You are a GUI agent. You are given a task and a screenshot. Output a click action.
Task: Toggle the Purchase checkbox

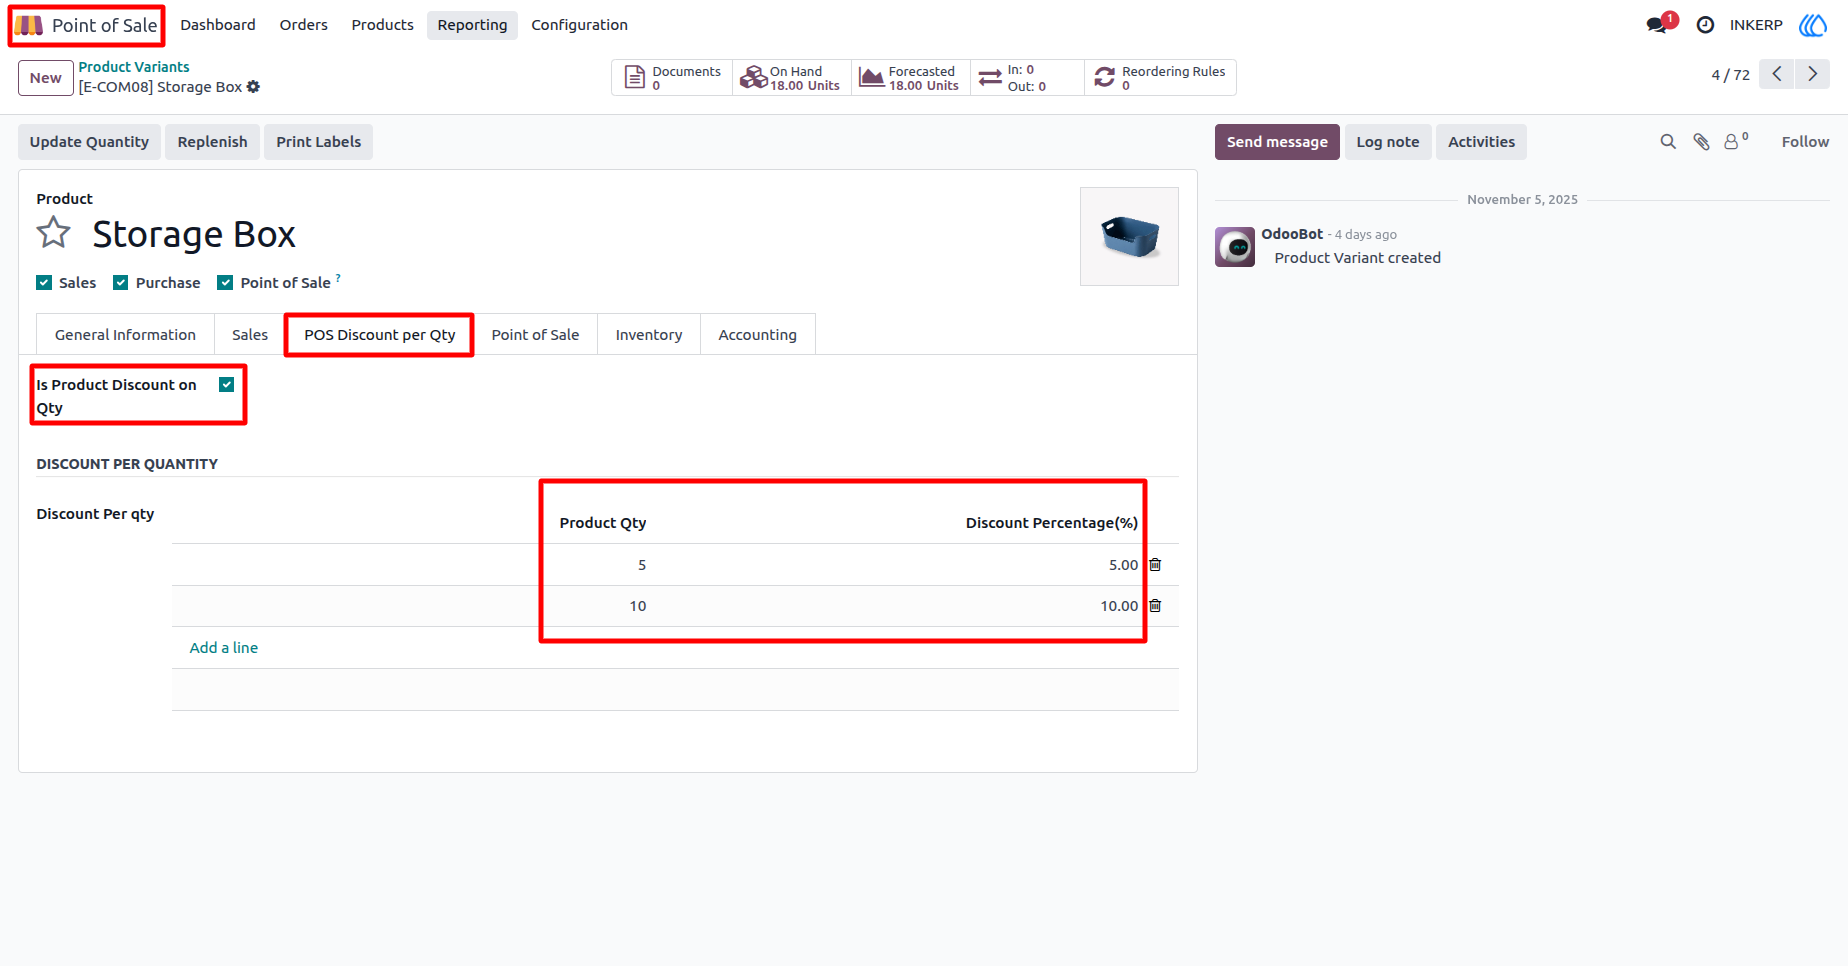click(121, 283)
